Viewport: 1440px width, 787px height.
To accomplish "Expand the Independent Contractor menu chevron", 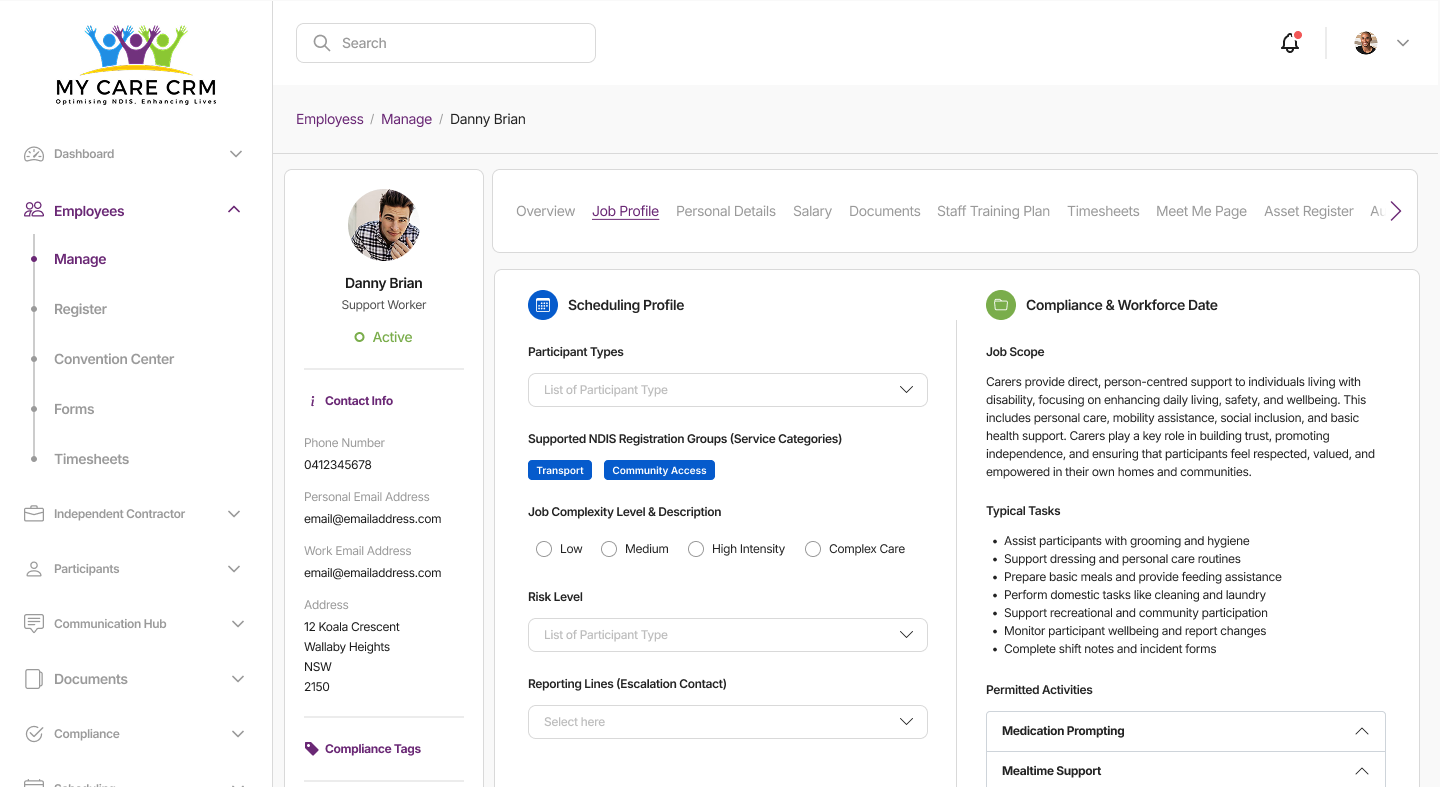I will [234, 514].
